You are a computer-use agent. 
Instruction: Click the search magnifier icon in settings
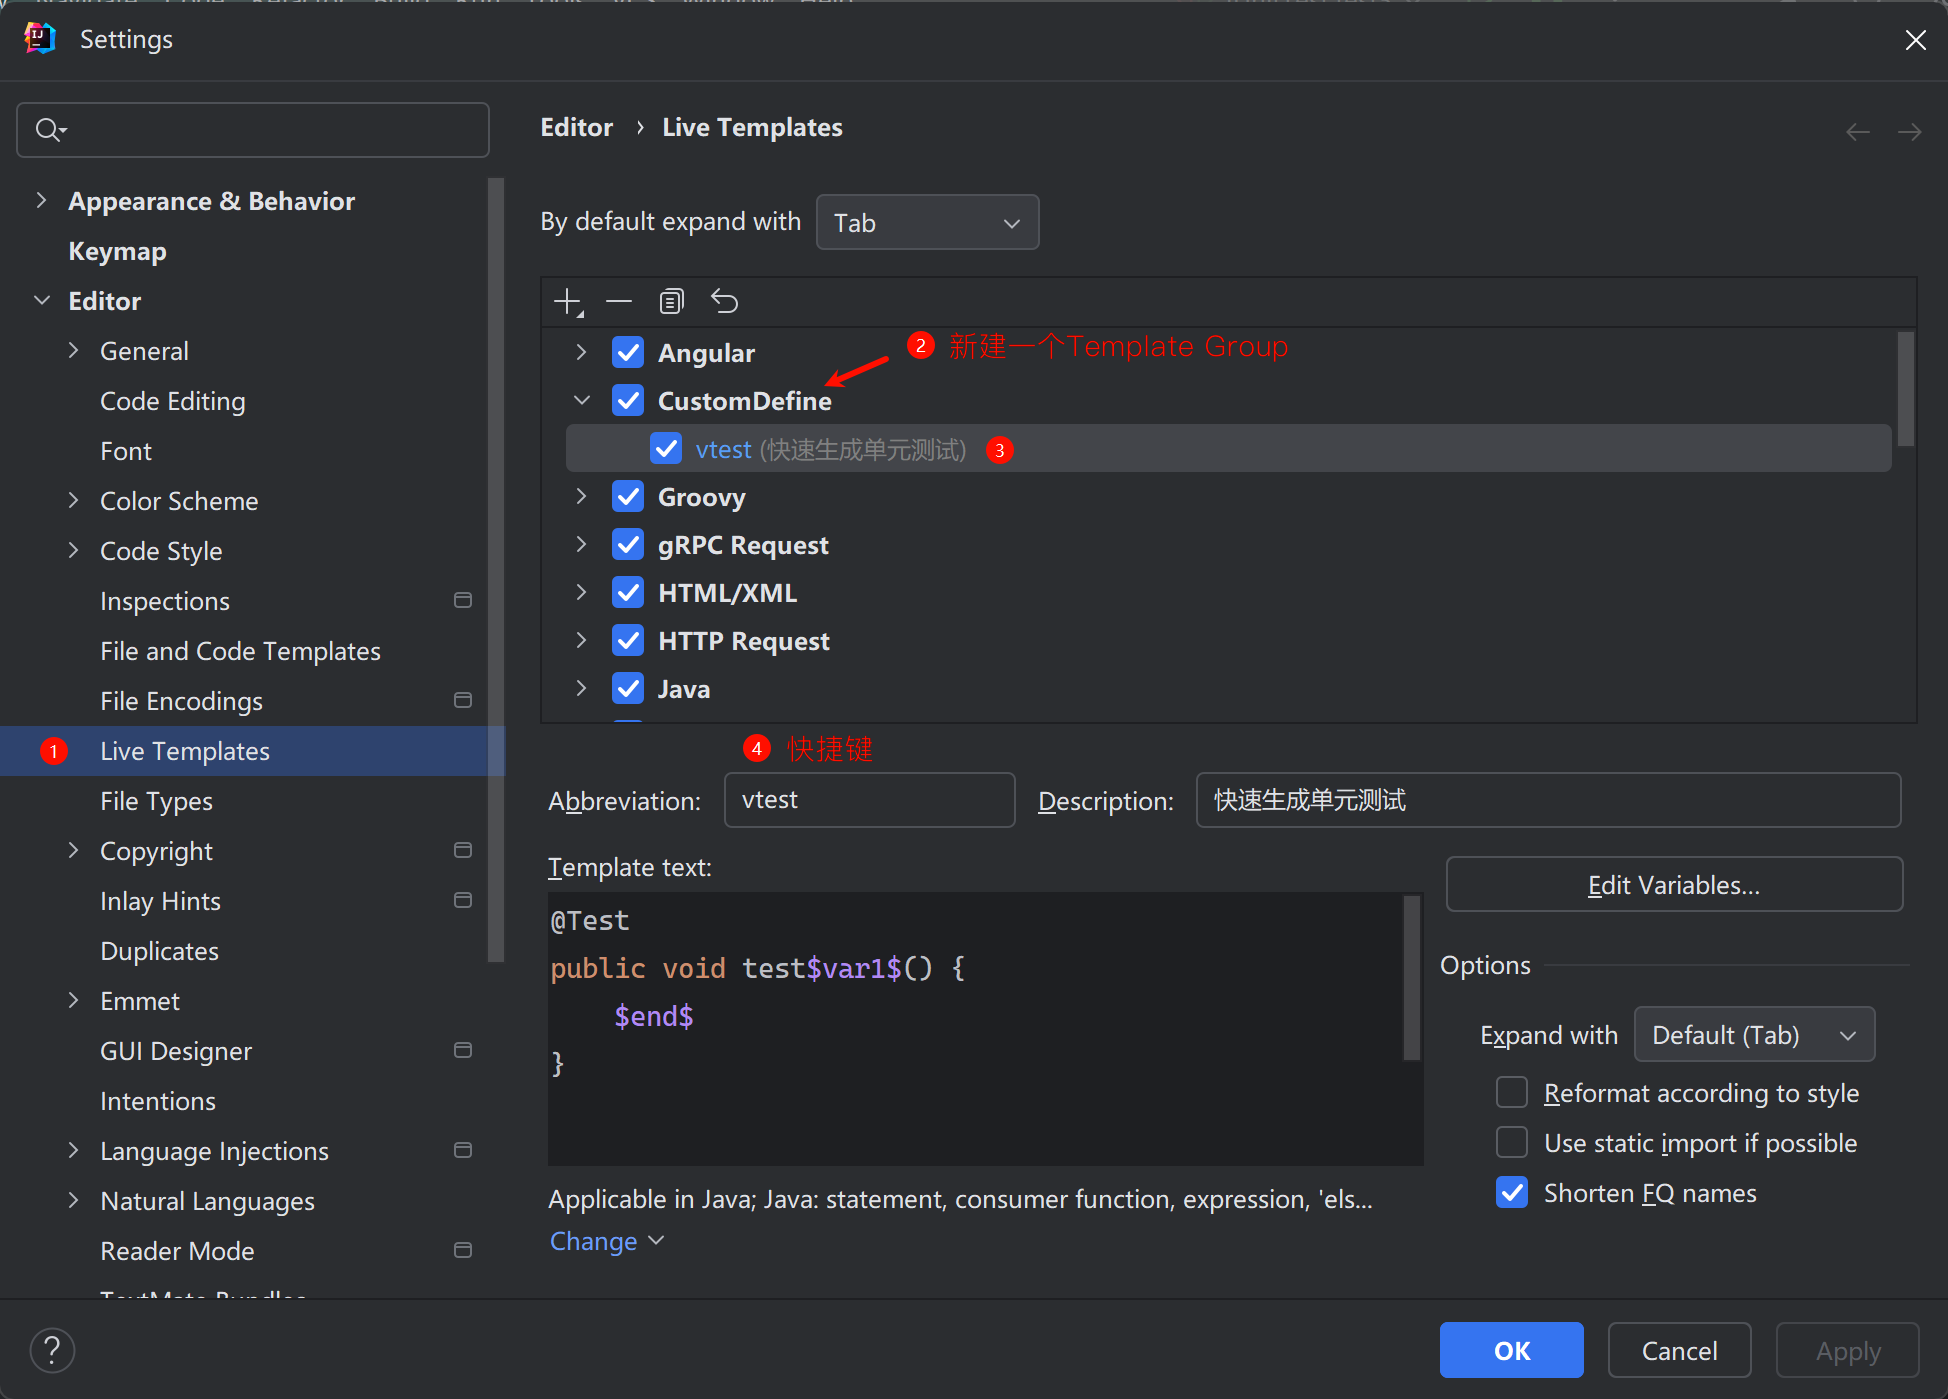[x=50, y=130]
